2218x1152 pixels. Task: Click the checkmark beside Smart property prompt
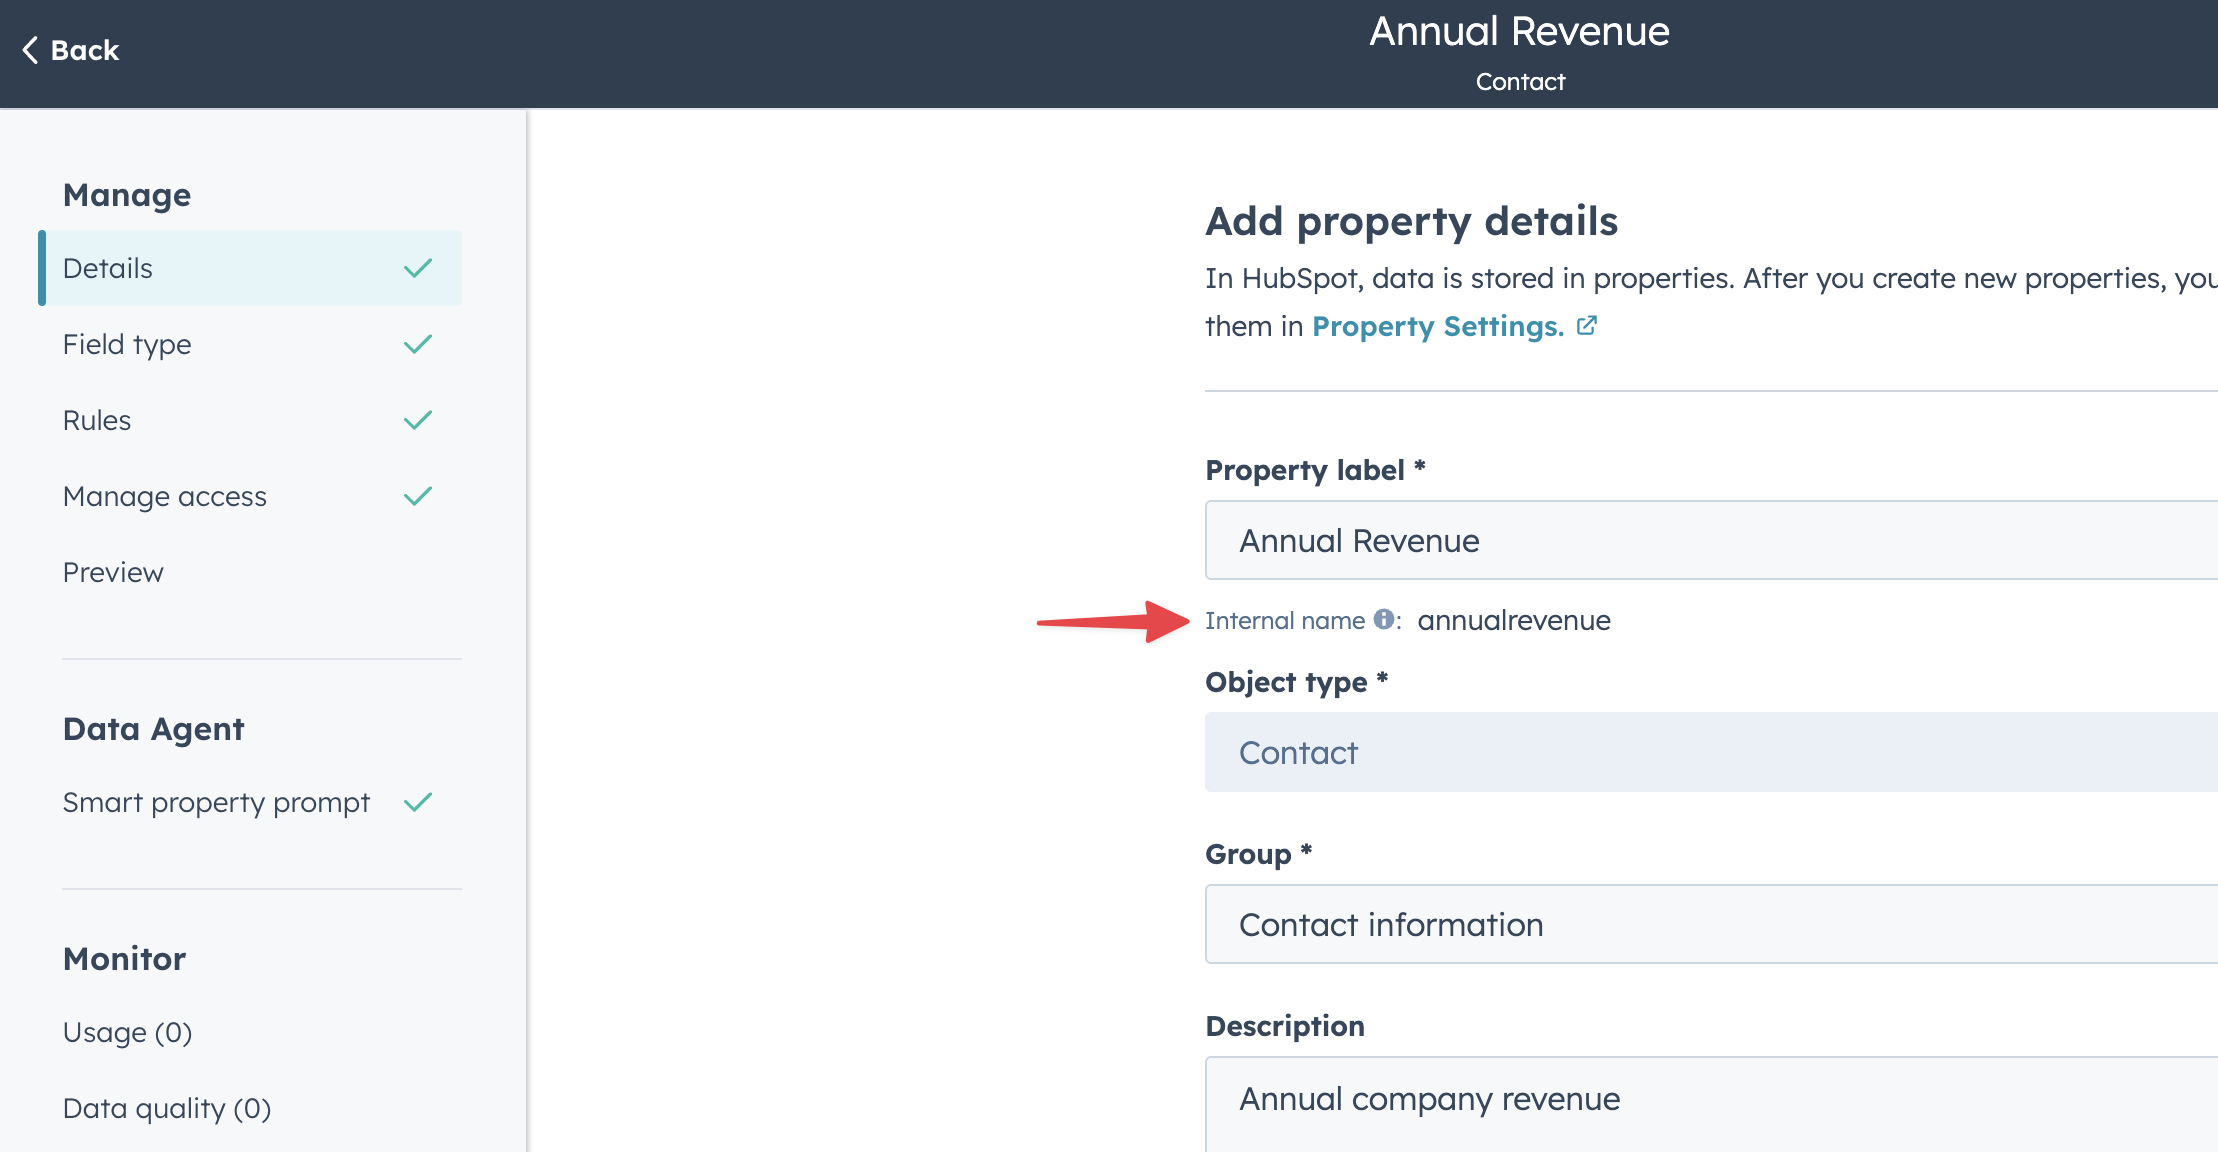click(x=418, y=801)
